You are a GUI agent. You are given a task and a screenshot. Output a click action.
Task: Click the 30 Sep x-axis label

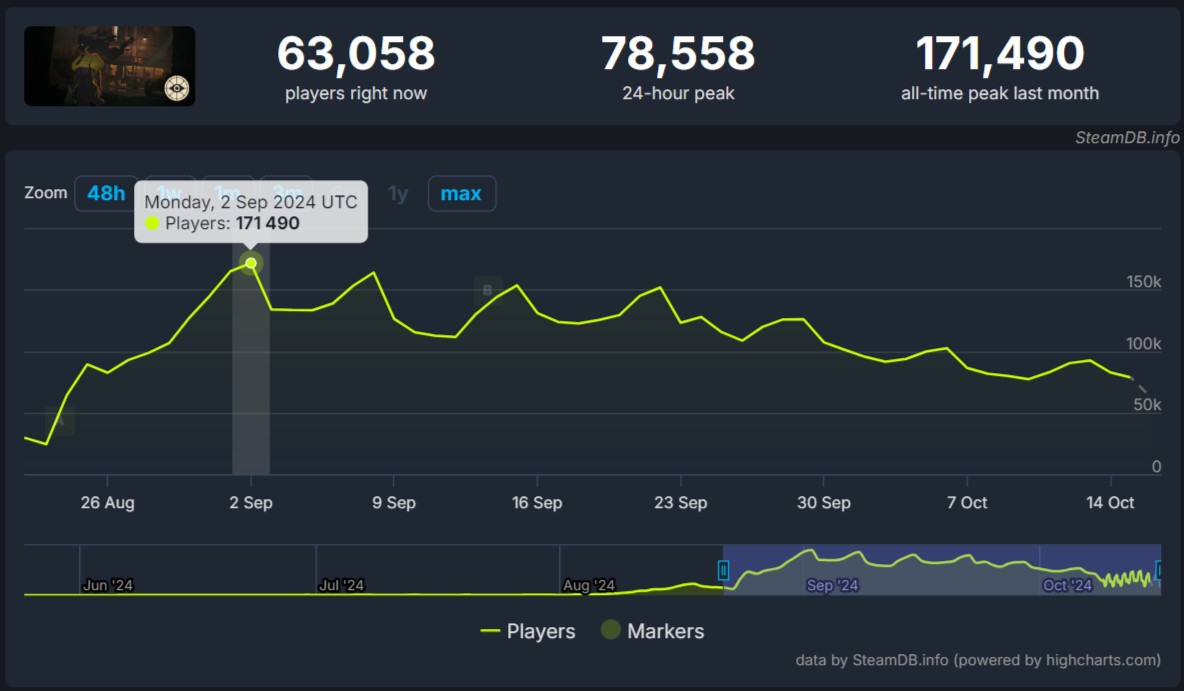tap(824, 502)
